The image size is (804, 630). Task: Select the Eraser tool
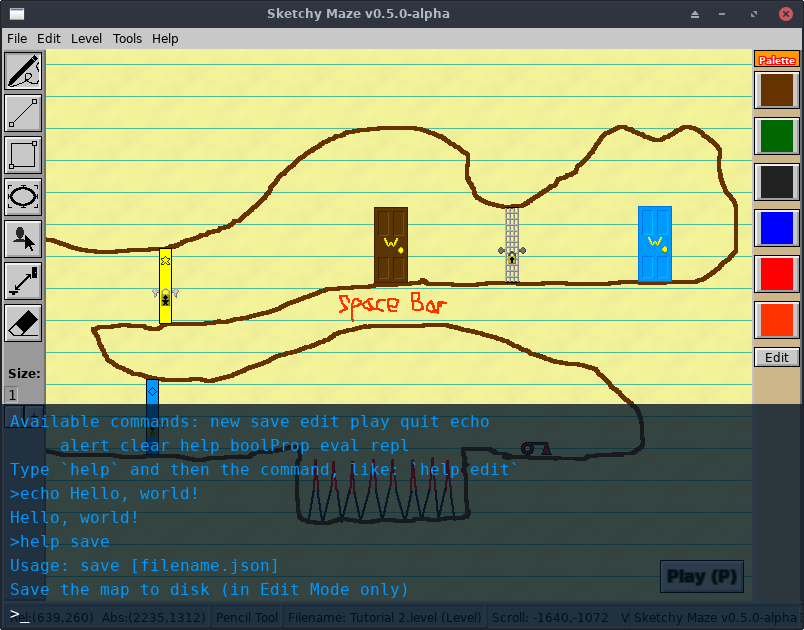pyautogui.click(x=23, y=323)
